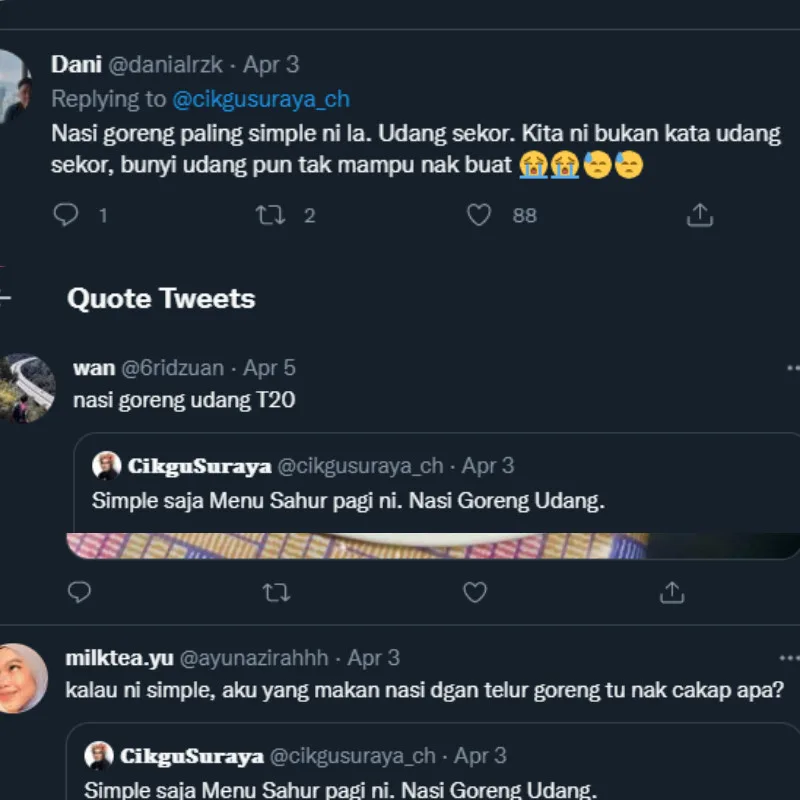Like wan's quote tweet
Screen dimensions: 800x800
[475, 592]
